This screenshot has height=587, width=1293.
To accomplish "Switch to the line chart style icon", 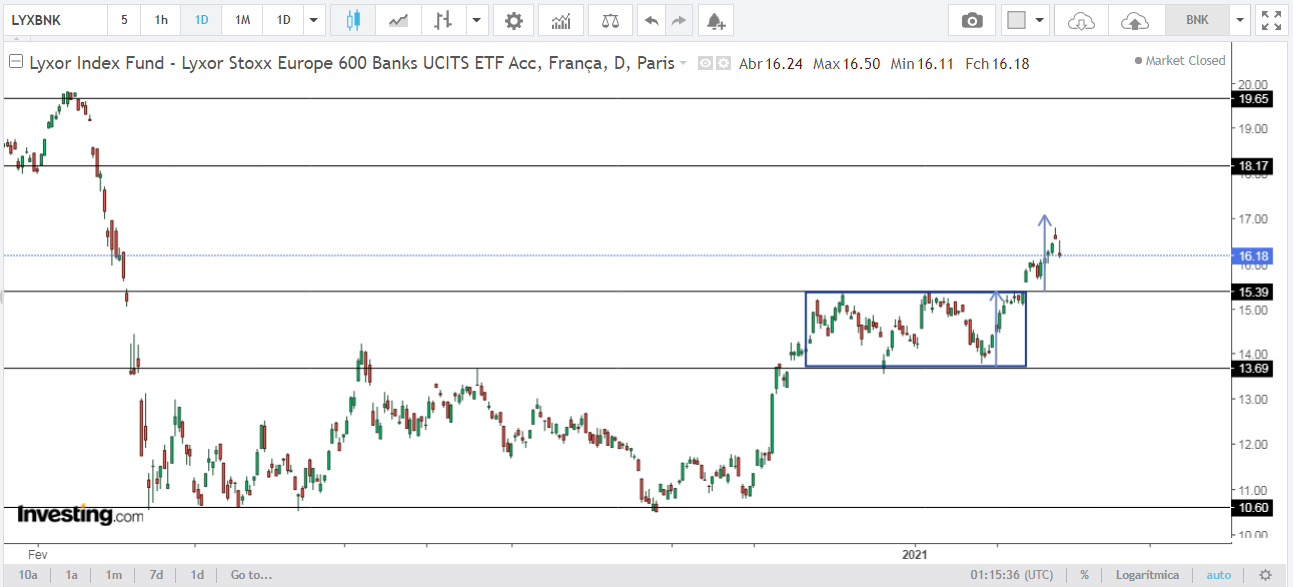I will pyautogui.click(x=399, y=20).
